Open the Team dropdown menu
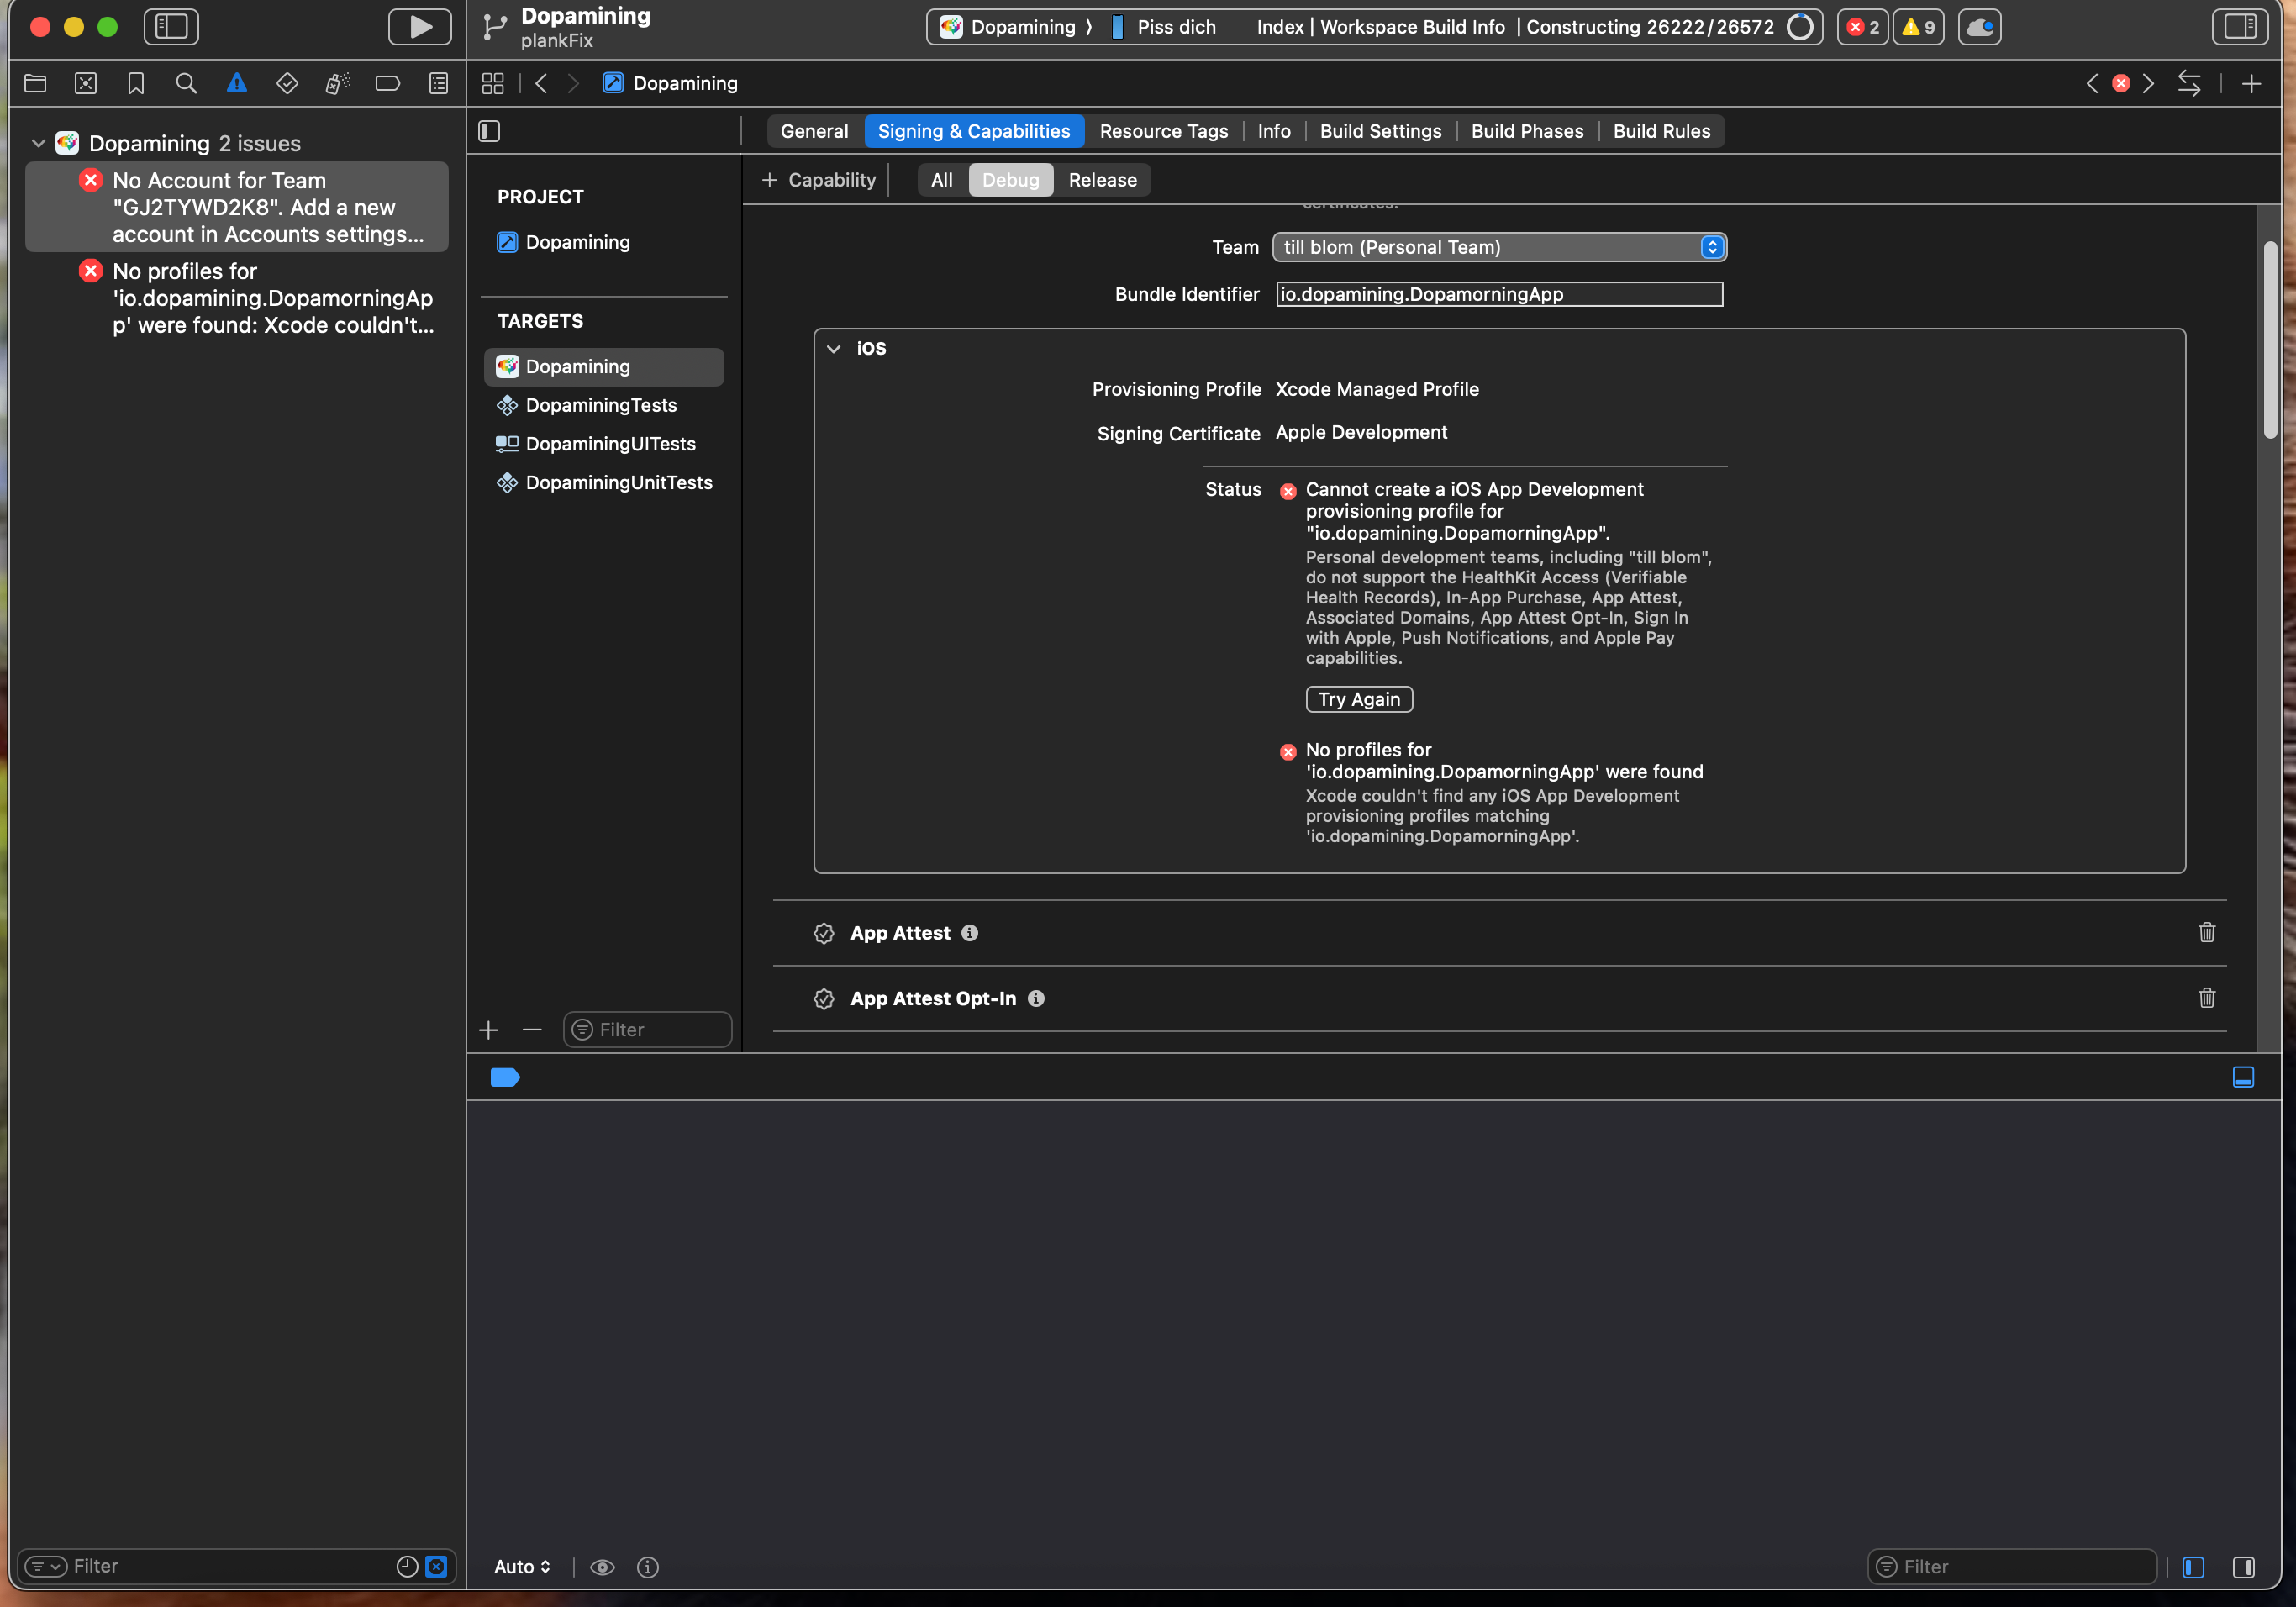The height and width of the screenshot is (1607, 2296). [x=1499, y=247]
